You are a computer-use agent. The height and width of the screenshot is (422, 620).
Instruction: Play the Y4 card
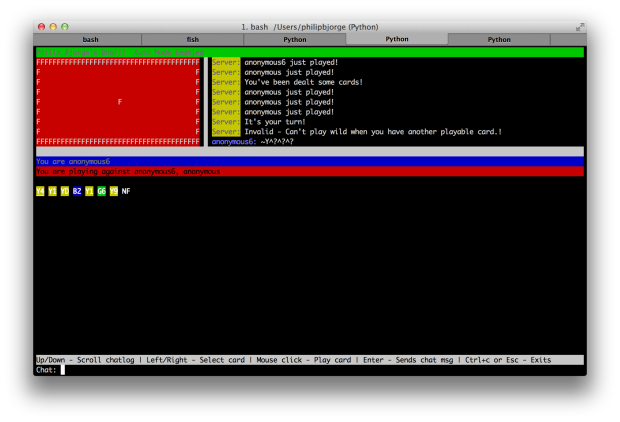tap(40, 191)
